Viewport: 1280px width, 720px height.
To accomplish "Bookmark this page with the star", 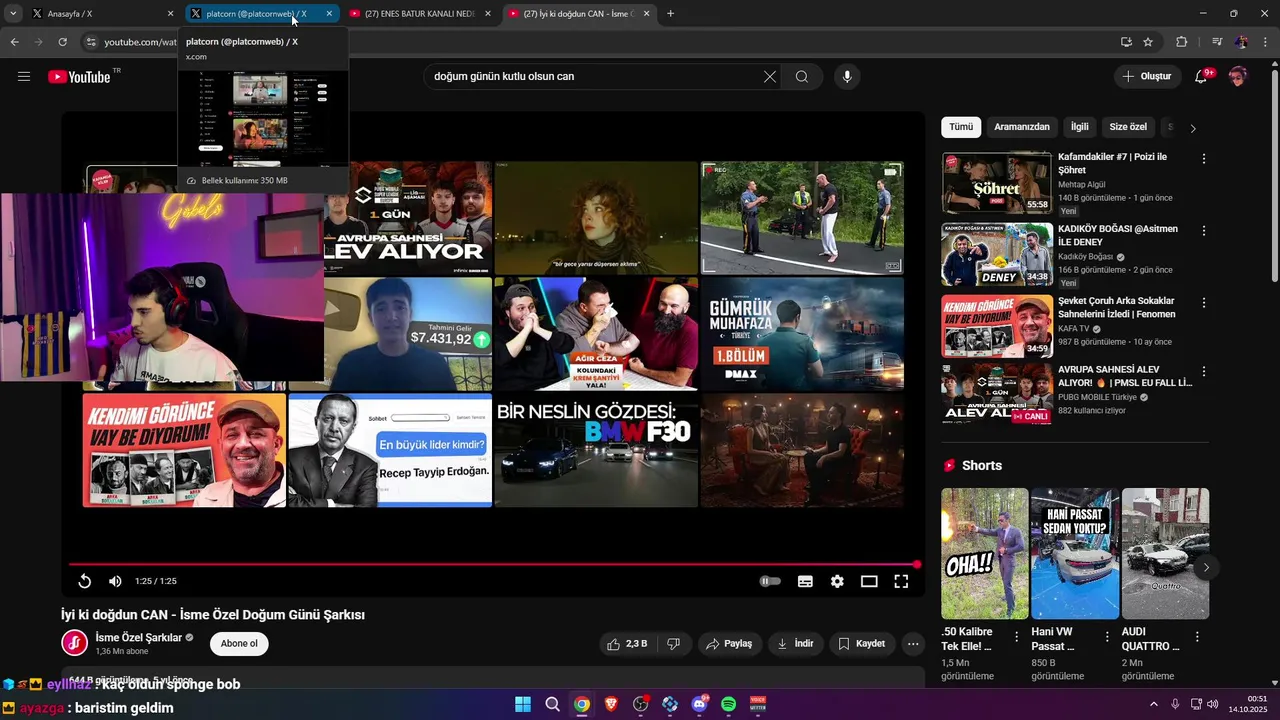I will tap(1148, 42).
